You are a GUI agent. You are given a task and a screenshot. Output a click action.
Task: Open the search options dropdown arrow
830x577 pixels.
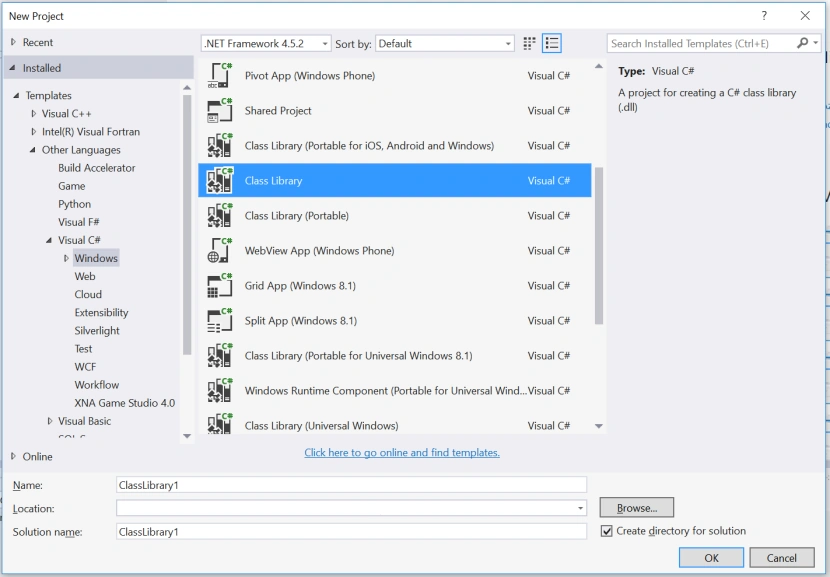[816, 43]
